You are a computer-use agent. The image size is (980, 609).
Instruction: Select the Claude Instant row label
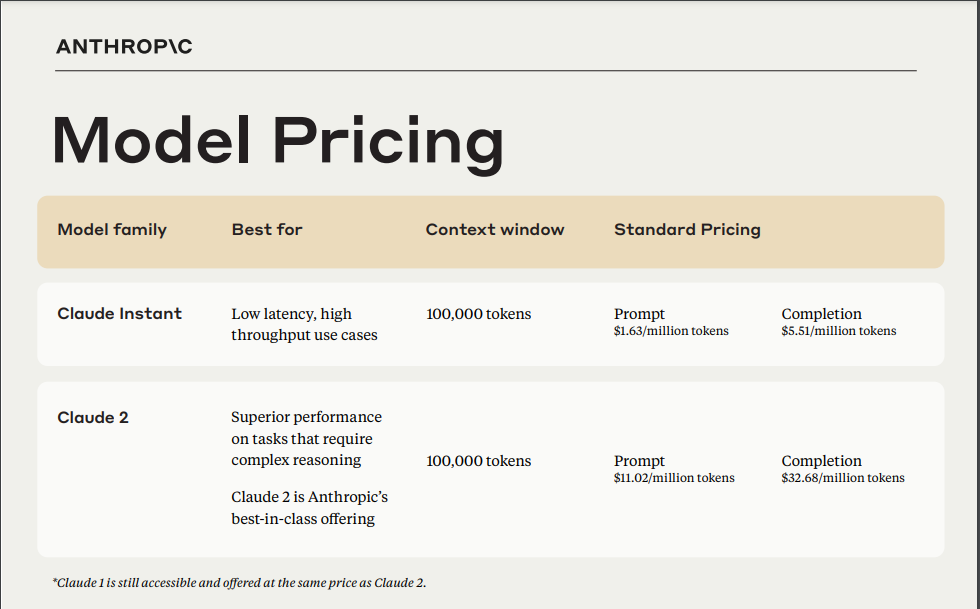pos(120,314)
